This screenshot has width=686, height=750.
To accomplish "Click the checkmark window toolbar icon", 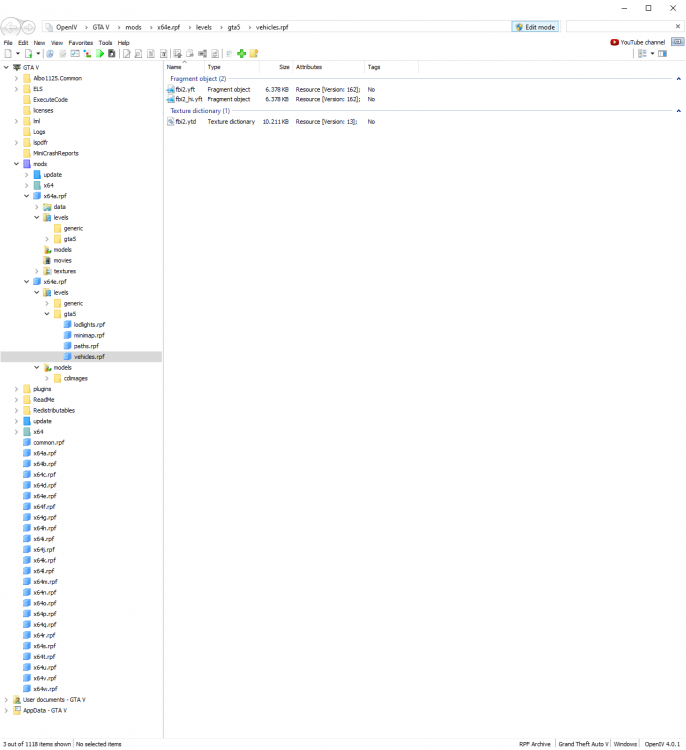I will click(x=75, y=54).
